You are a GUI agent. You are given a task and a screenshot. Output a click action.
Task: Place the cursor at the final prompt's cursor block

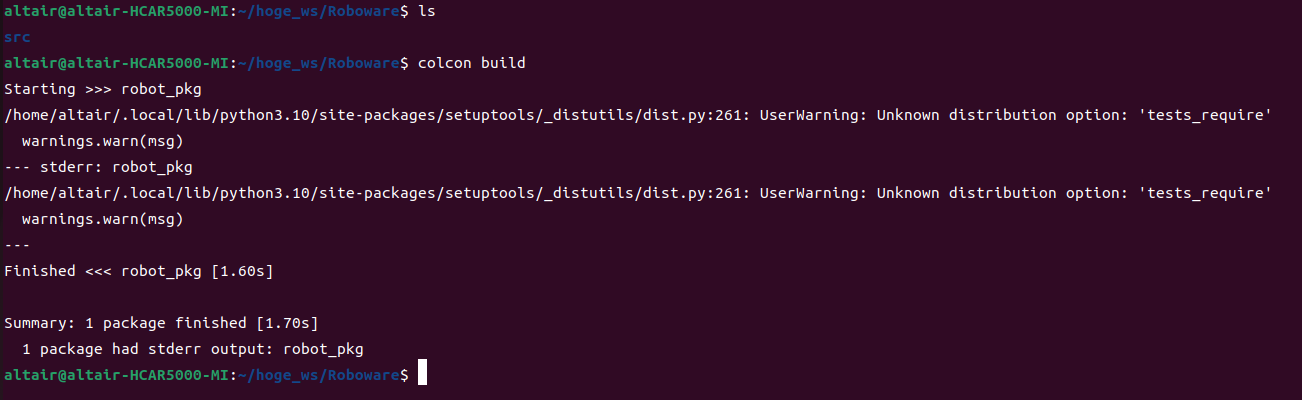point(423,374)
